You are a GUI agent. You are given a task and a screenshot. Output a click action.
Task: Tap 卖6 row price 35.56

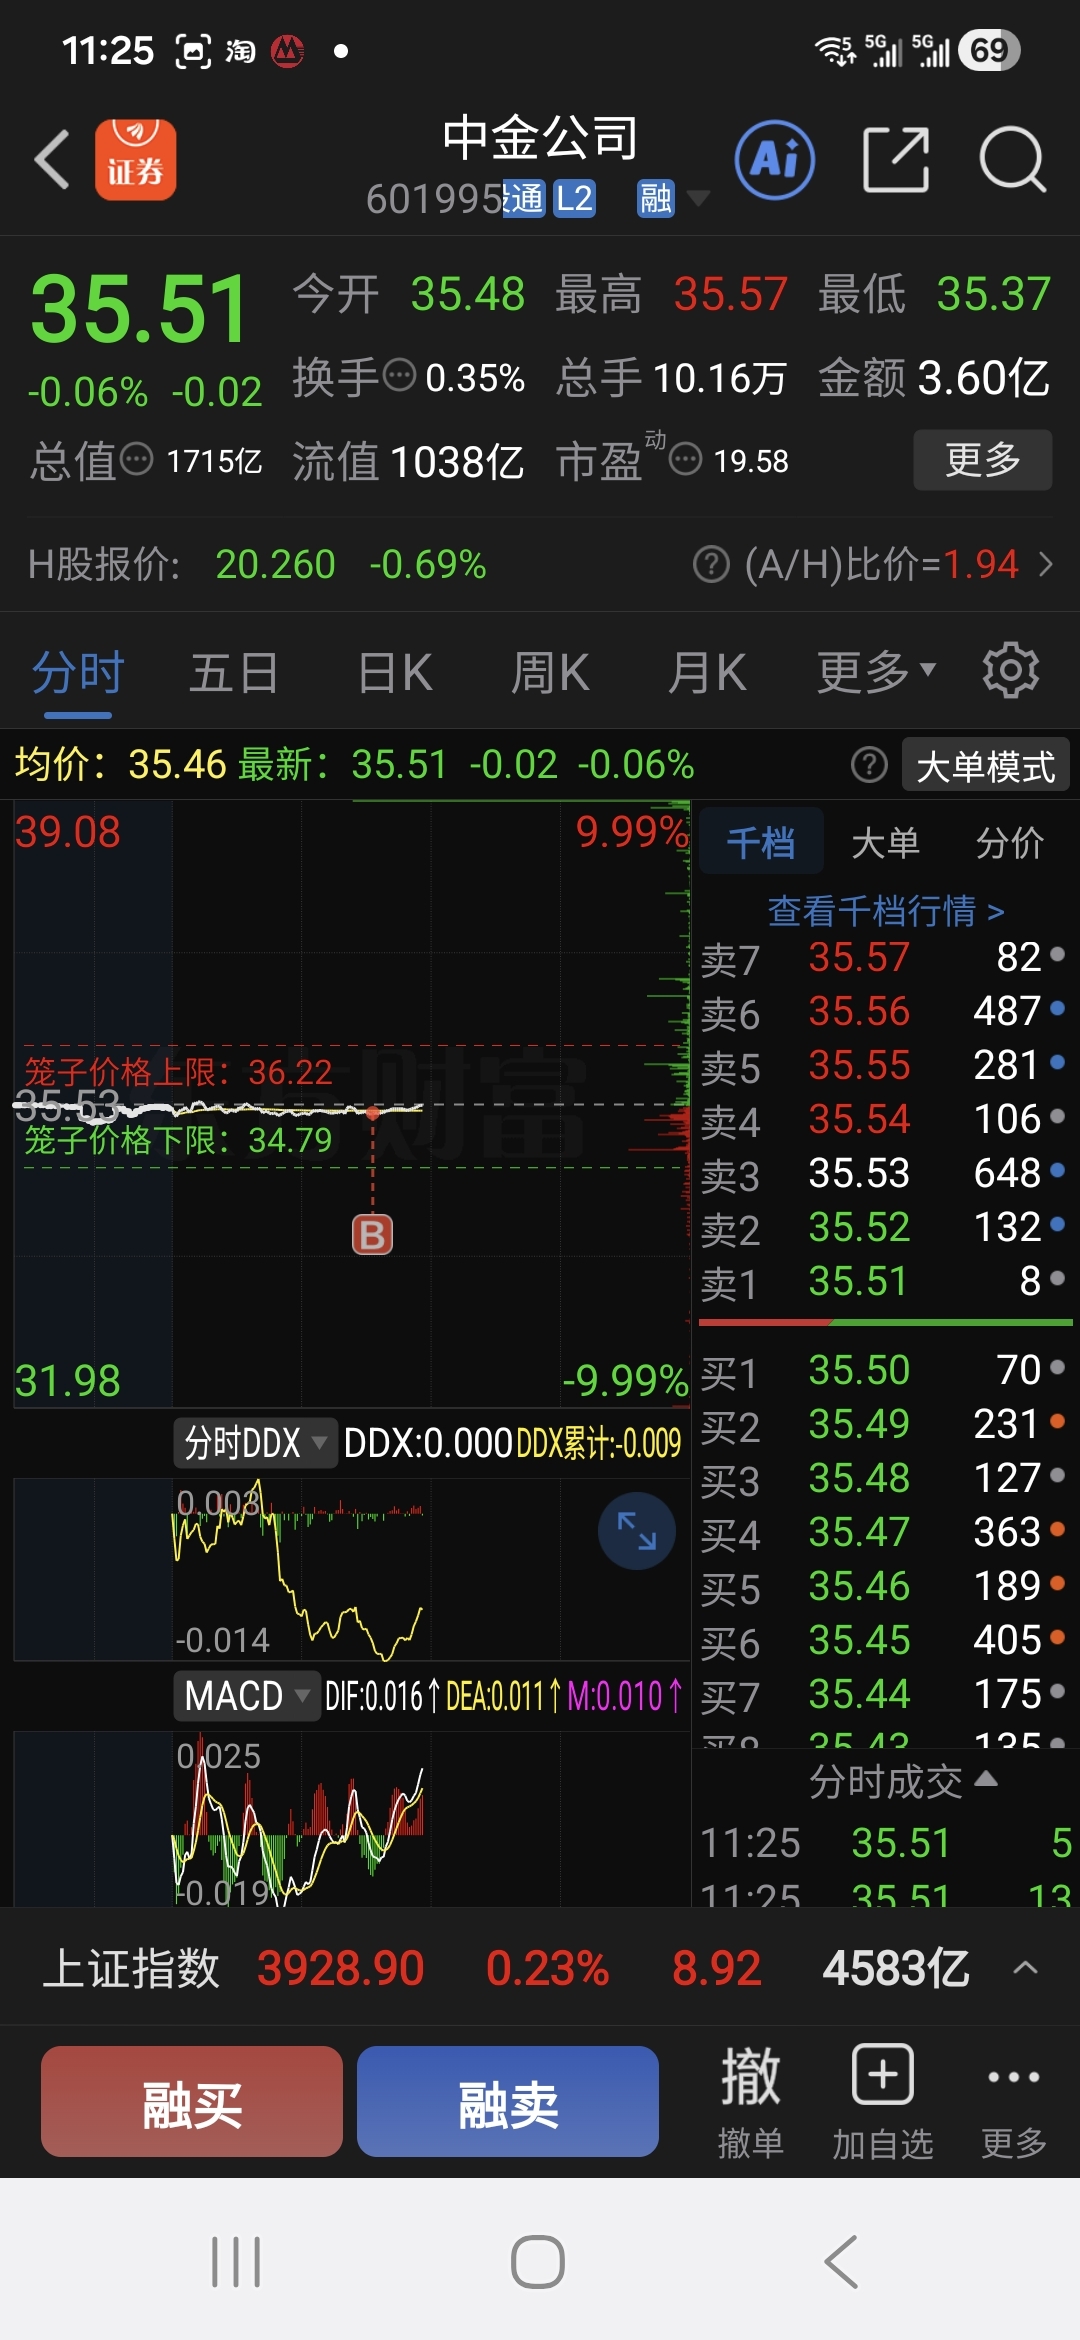pos(859,1011)
